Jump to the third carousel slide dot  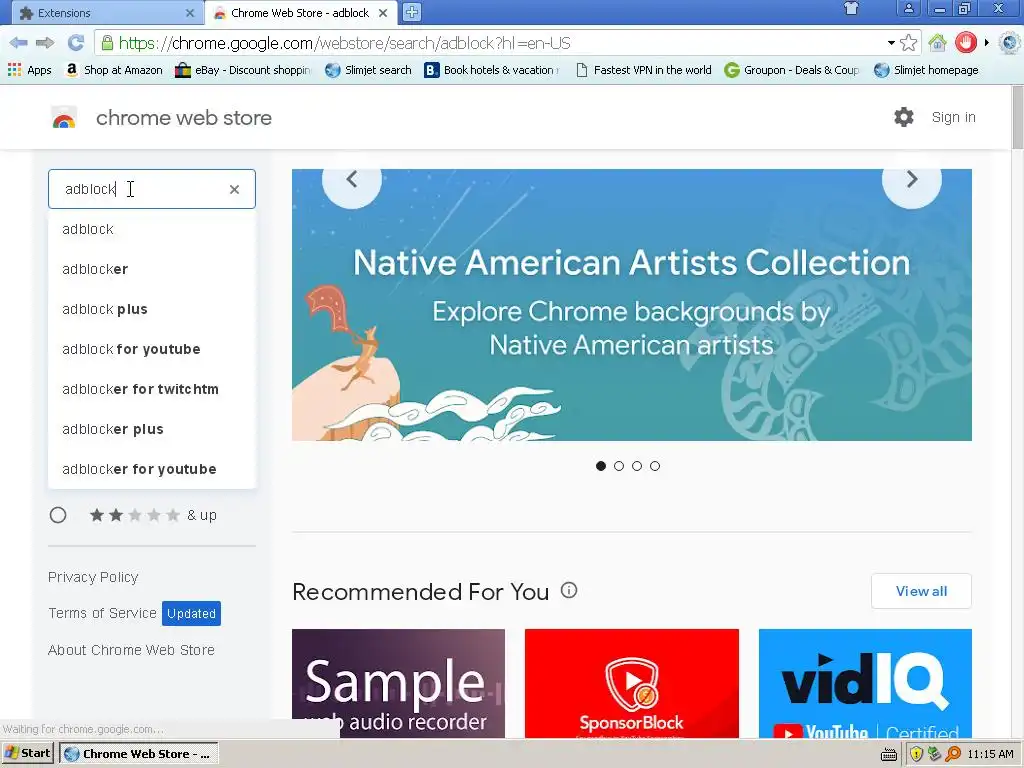[x=637, y=466]
